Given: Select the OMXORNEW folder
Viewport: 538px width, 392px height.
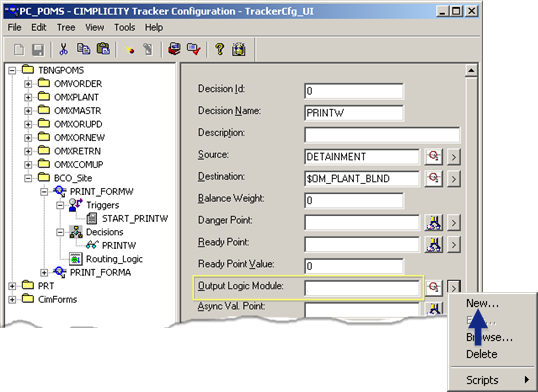Looking at the screenshot, I should click(79, 138).
